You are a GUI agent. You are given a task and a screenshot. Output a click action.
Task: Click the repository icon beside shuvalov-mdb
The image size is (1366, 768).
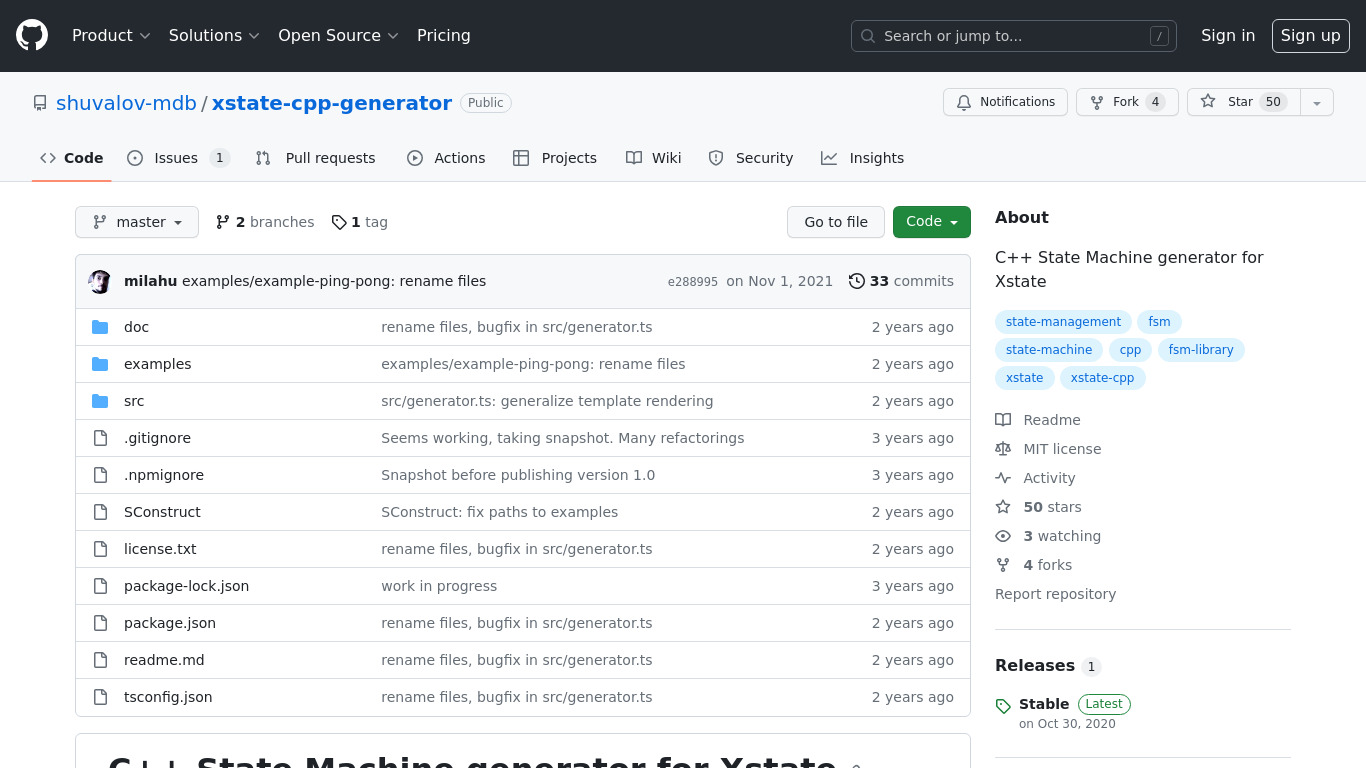tap(40, 103)
